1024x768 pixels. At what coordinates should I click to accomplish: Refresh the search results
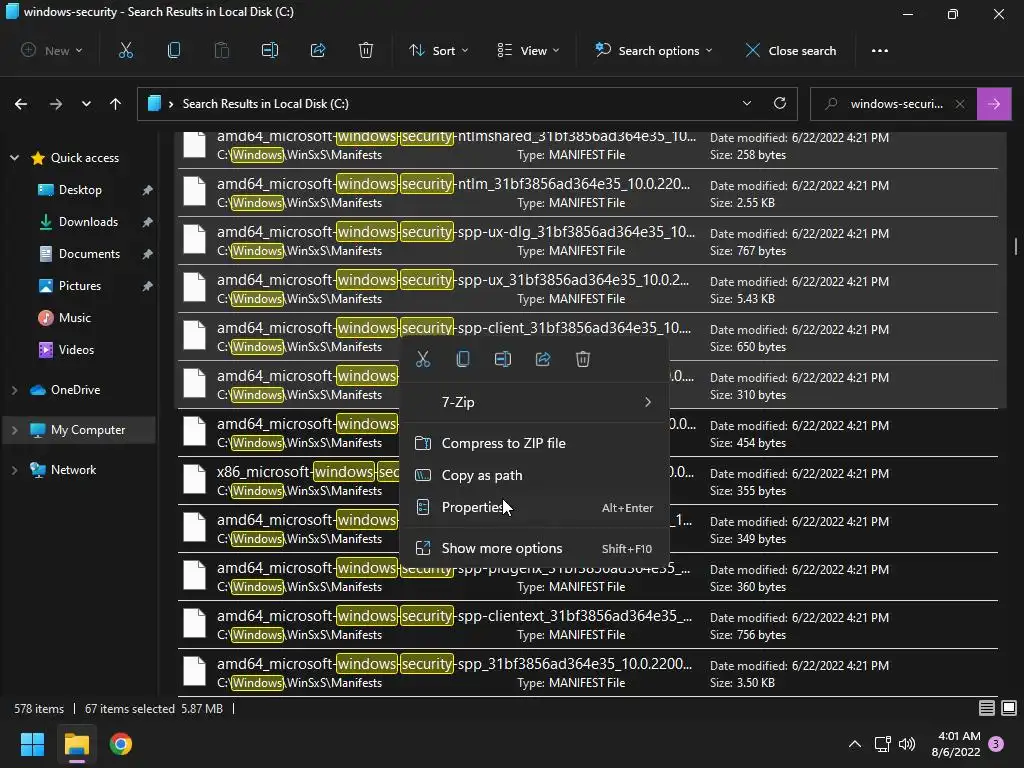(x=780, y=103)
